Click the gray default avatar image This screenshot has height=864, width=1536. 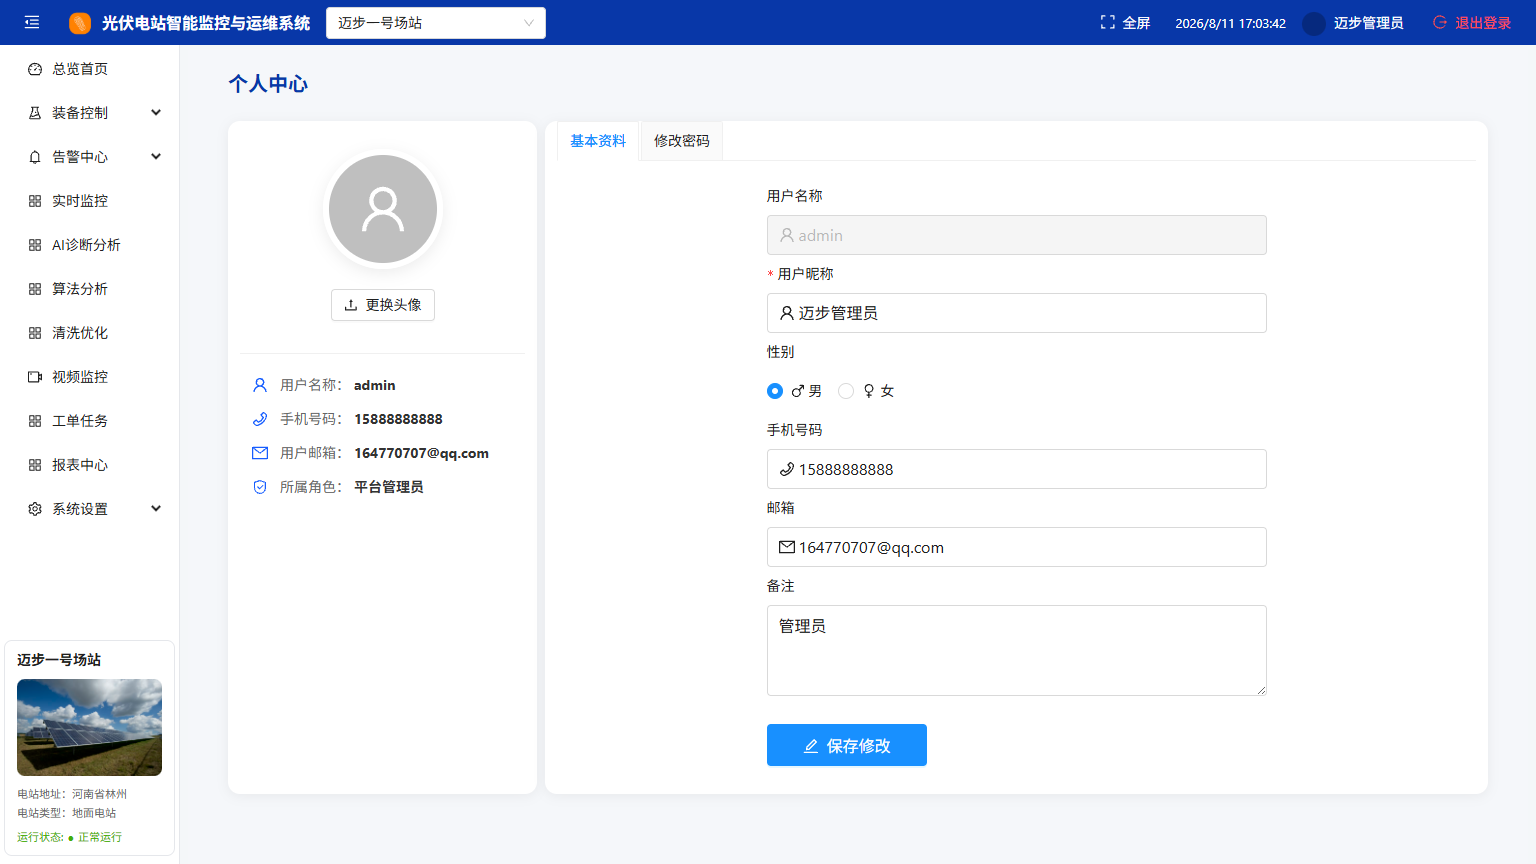tap(383, 209)
